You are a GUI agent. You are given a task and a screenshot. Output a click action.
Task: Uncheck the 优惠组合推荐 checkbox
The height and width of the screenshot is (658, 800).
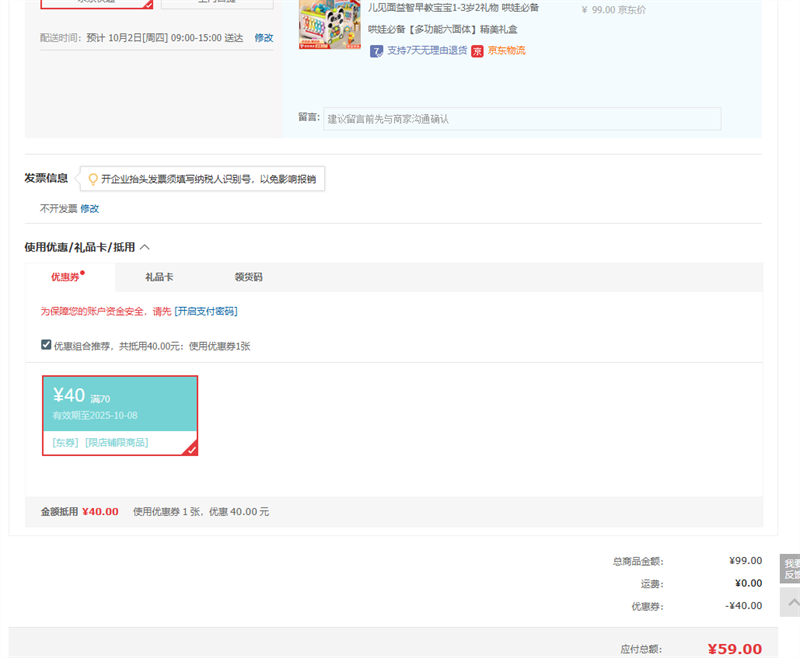click(x=46, y=345)
